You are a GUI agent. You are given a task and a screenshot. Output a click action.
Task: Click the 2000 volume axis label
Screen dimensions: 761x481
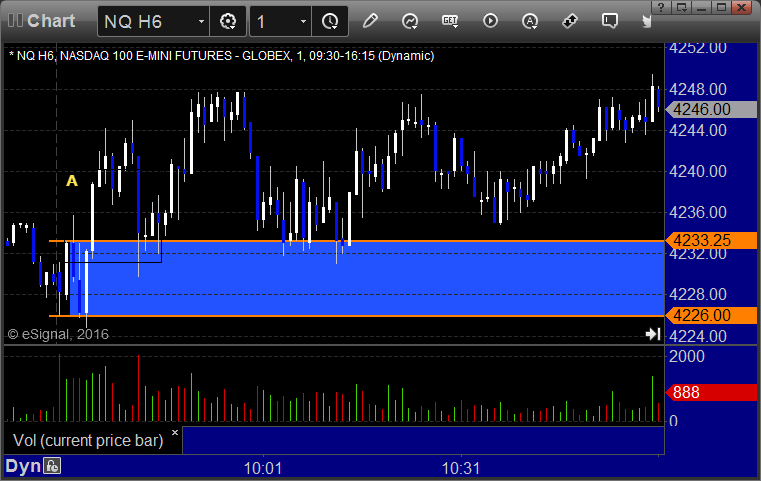686,357
